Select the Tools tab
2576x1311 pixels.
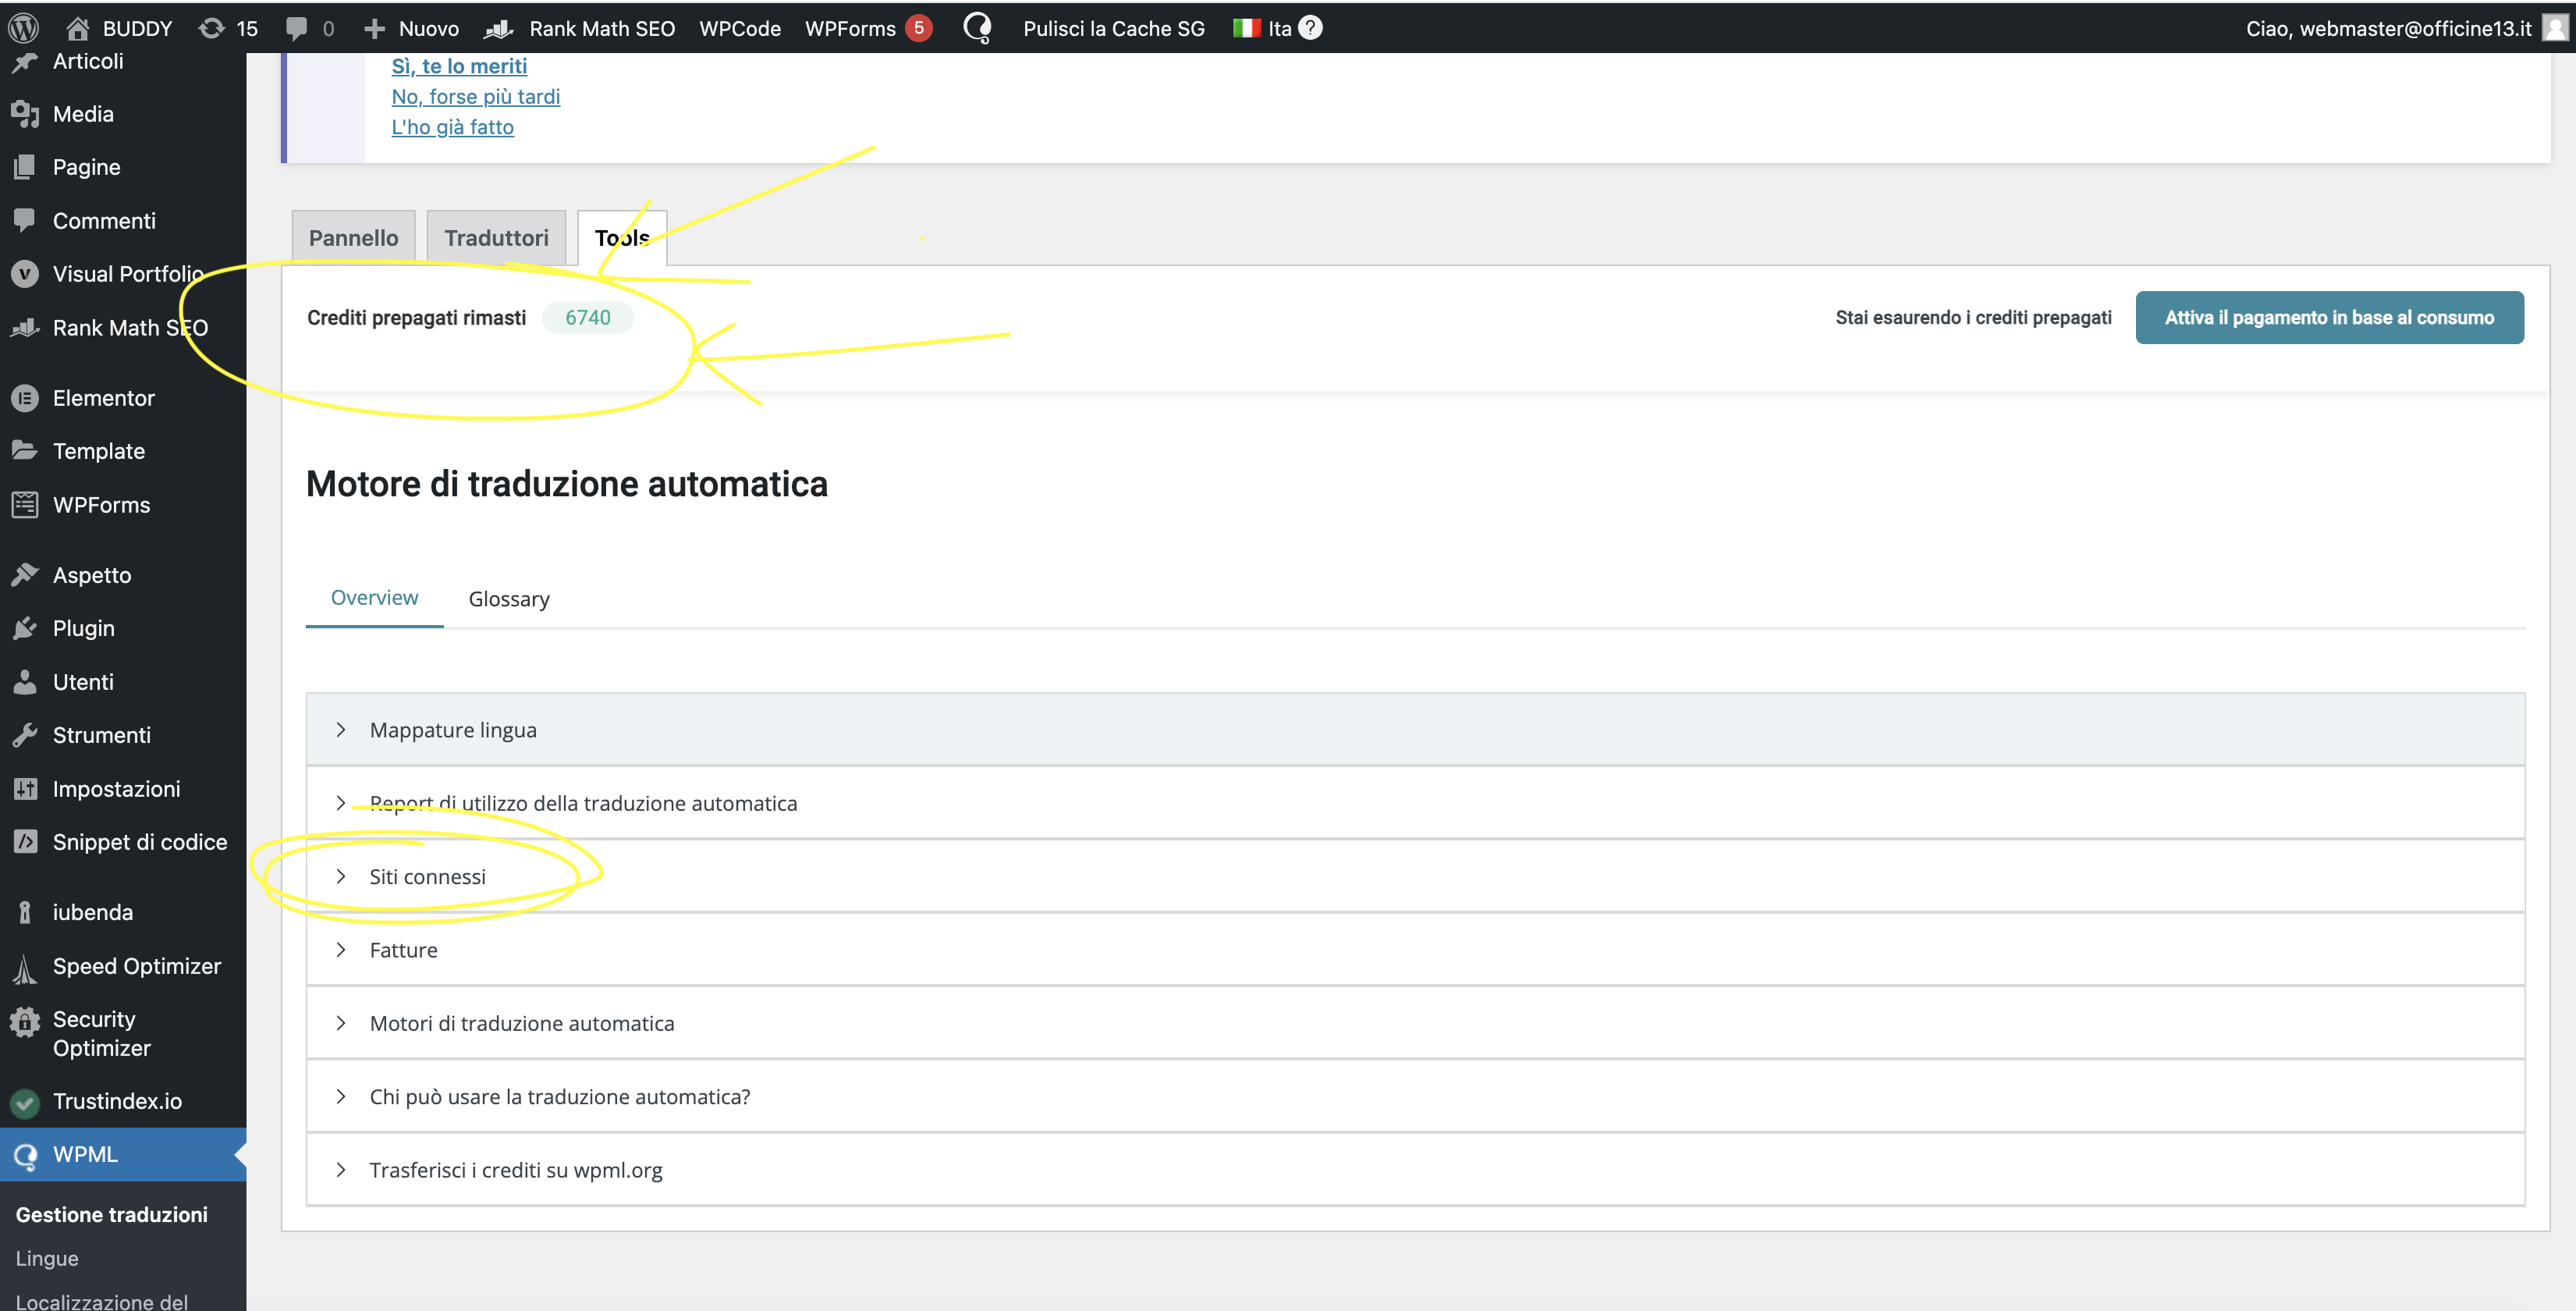pos(622,238)
